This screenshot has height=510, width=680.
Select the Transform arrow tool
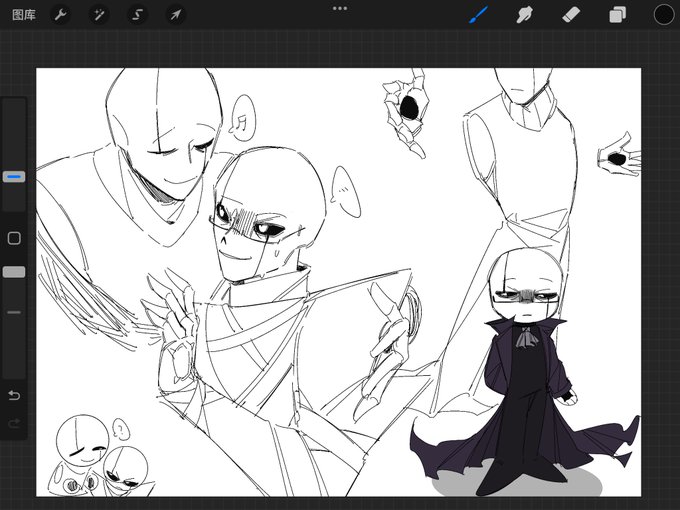pos(175,15)
